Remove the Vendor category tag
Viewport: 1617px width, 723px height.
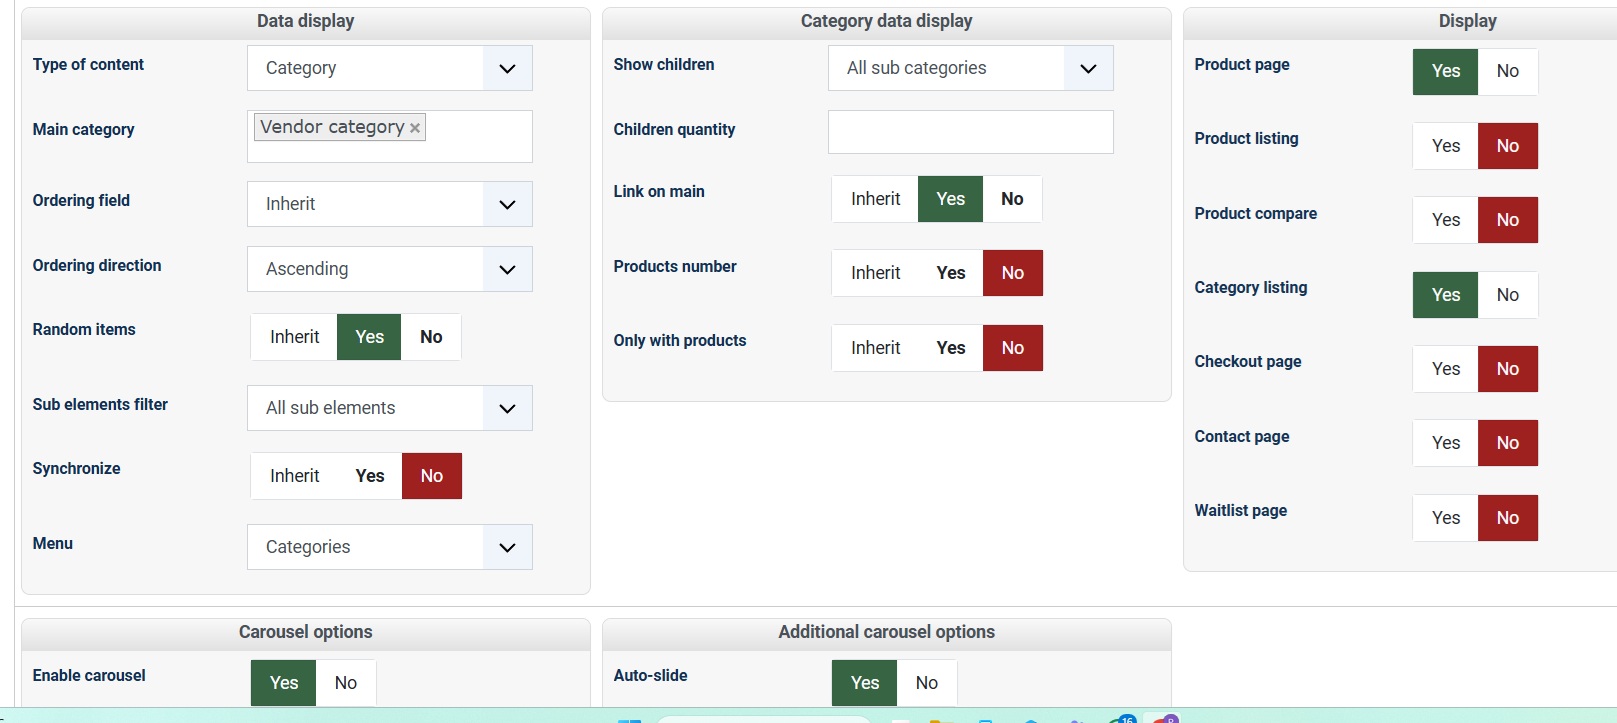(x=415, y=128)
